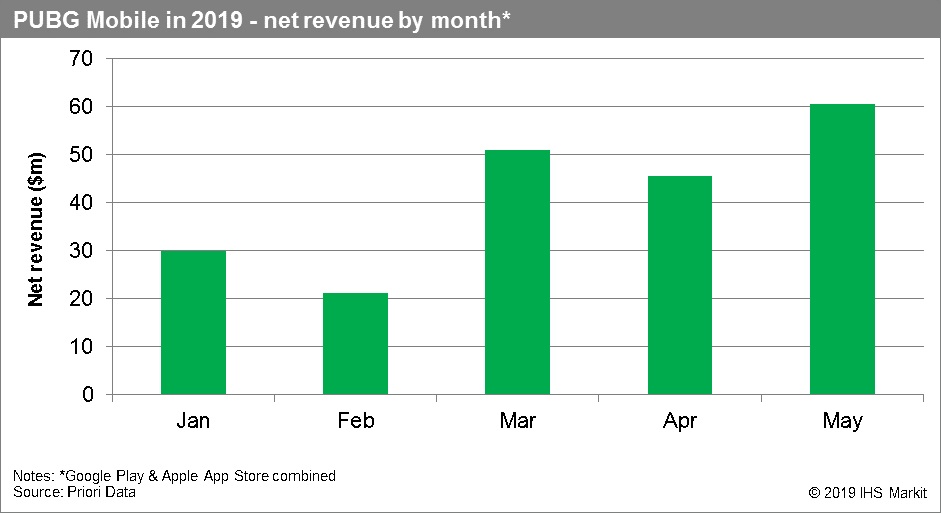Click the green Mar revenue bar
The image size is (941, 513).
click(x=517, y=272)
